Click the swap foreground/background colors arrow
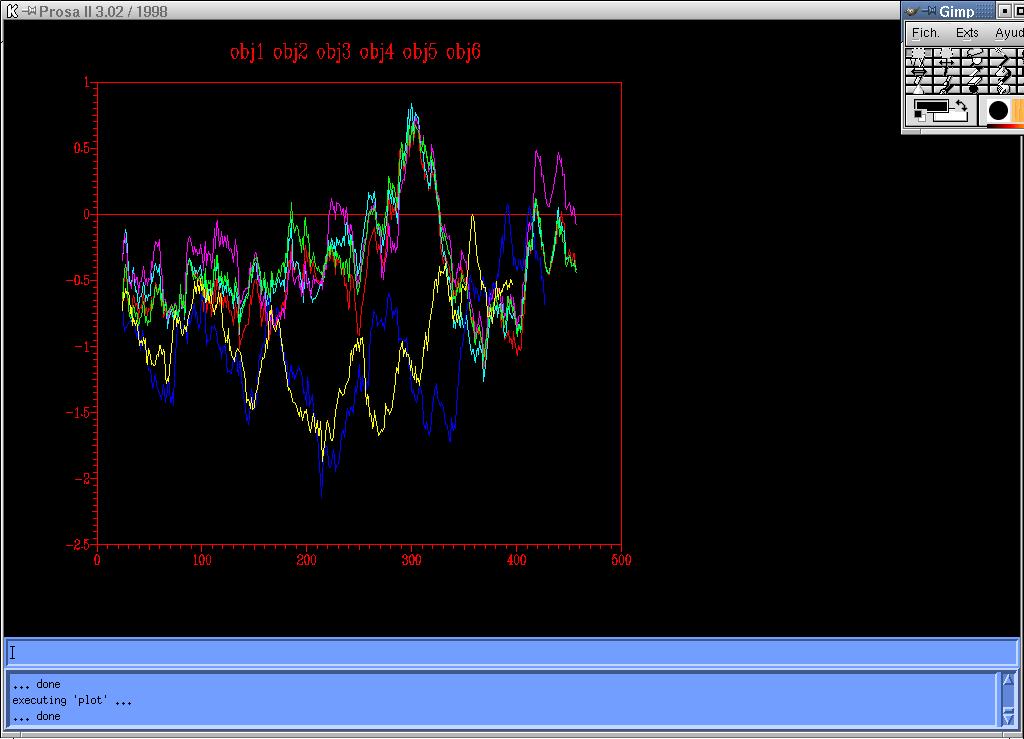The height and width of the screenshot is (739, 1024). pyautogui.click(x=963, y=105)
